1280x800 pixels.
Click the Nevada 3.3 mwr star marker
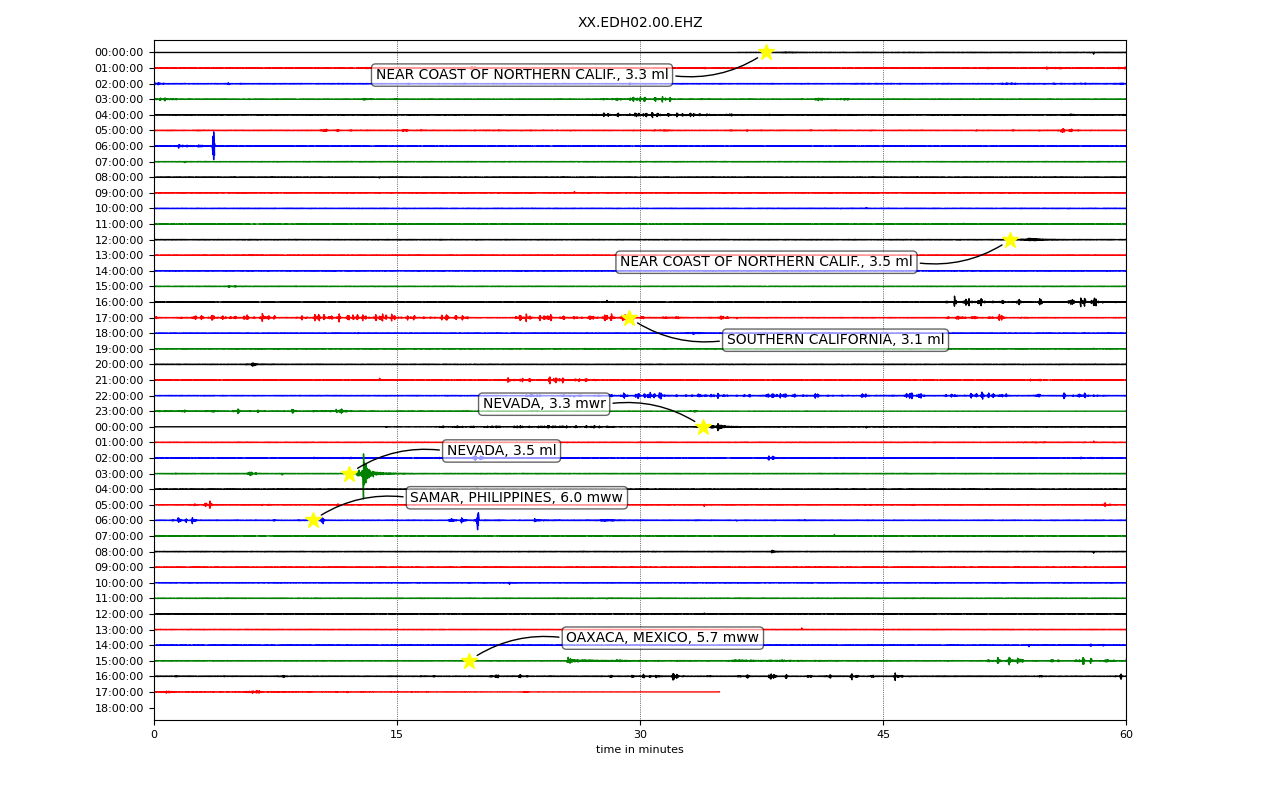point(703,427)
